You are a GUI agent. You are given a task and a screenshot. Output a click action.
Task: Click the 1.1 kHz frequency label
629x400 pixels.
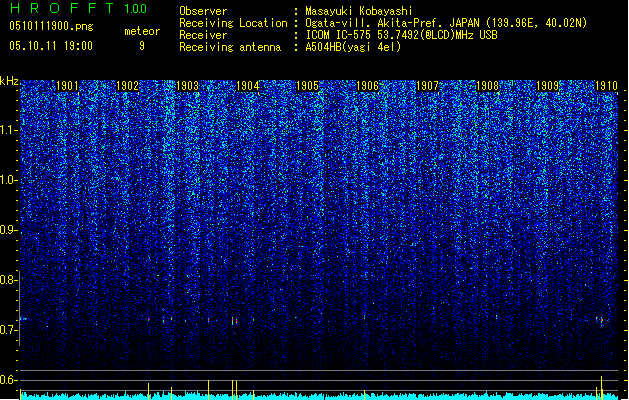8,130
